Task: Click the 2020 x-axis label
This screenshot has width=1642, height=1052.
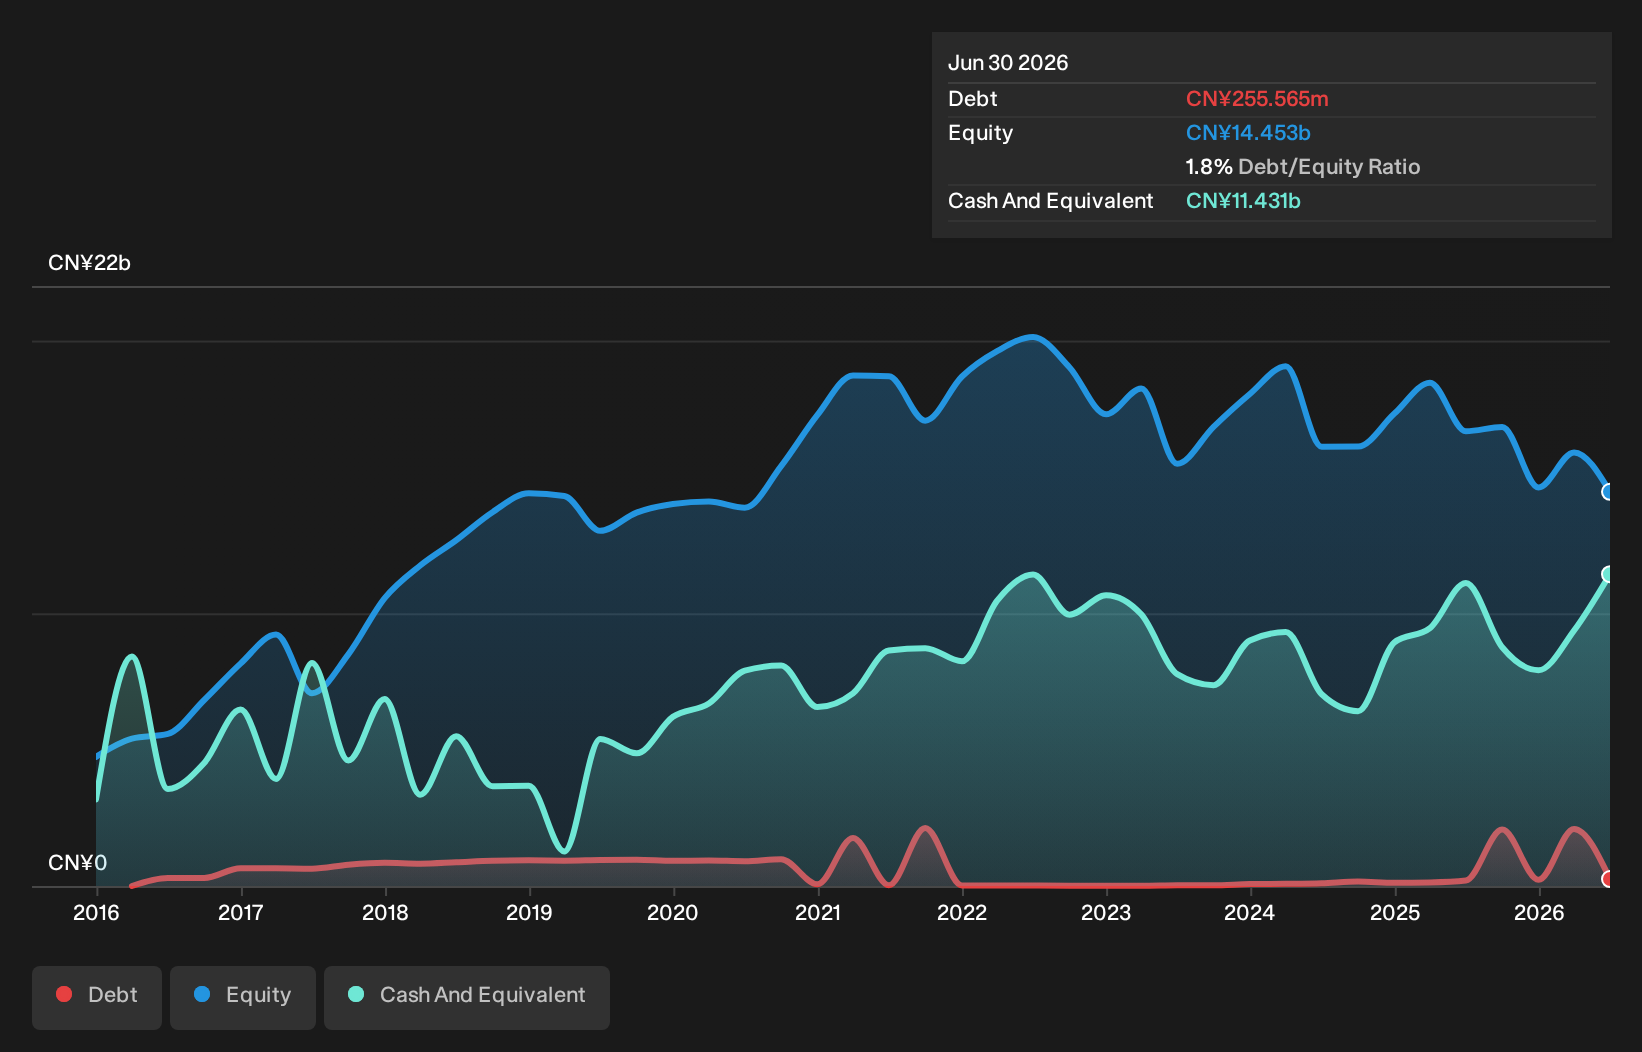Action: [x=673, y=912]
